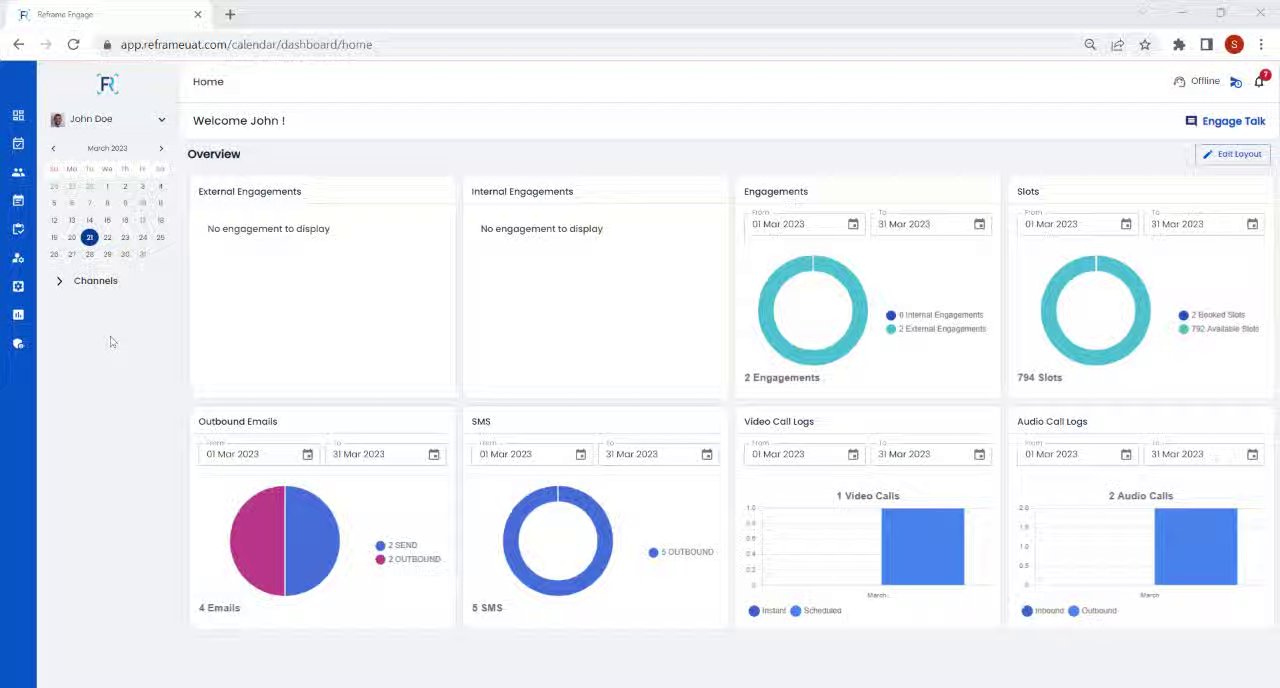
Task: Select day 21 in the mini calendar
Action: pyautogui.click(x=89, y=237)
